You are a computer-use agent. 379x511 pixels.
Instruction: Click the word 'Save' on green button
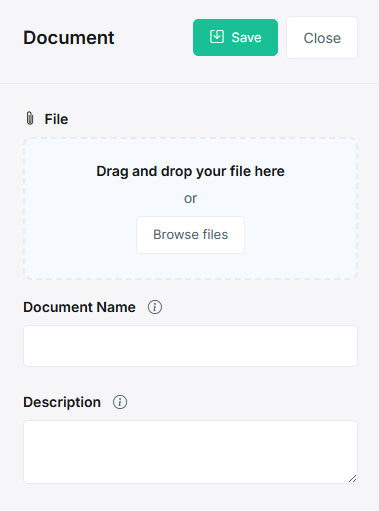246,37
